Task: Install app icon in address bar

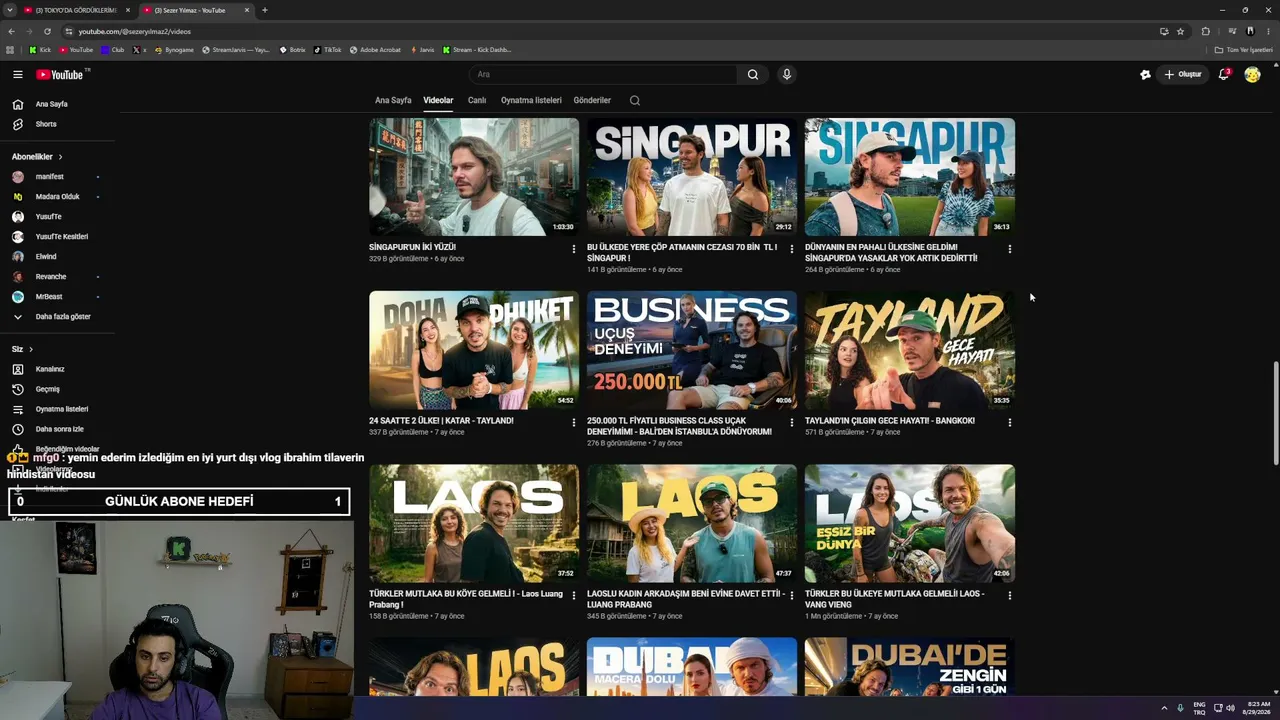Action: 1164,31
